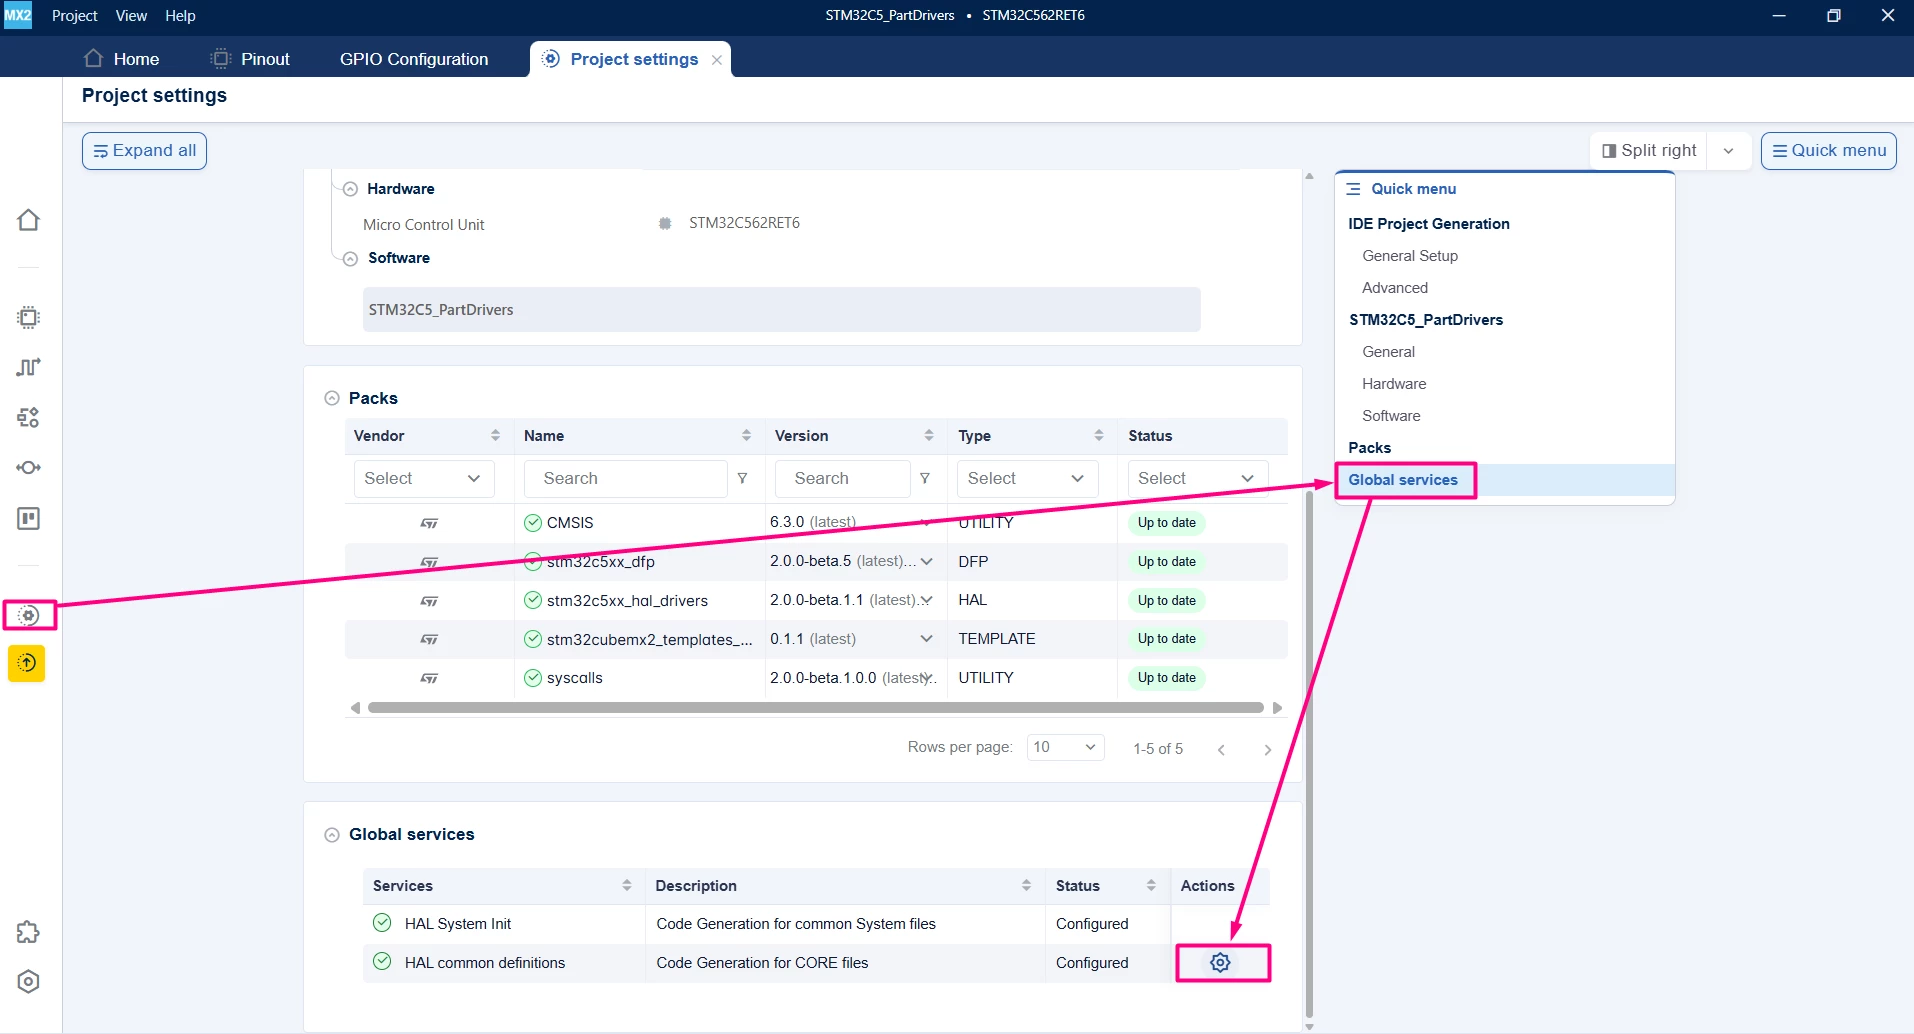
Task: Sort packs by Version column
Action: (x=929, y=435)
